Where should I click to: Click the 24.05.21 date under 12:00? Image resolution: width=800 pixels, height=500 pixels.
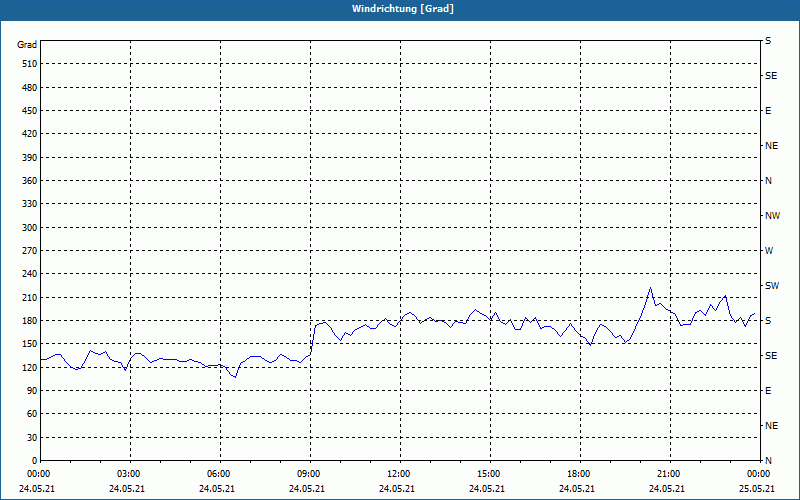pos(396,489)
